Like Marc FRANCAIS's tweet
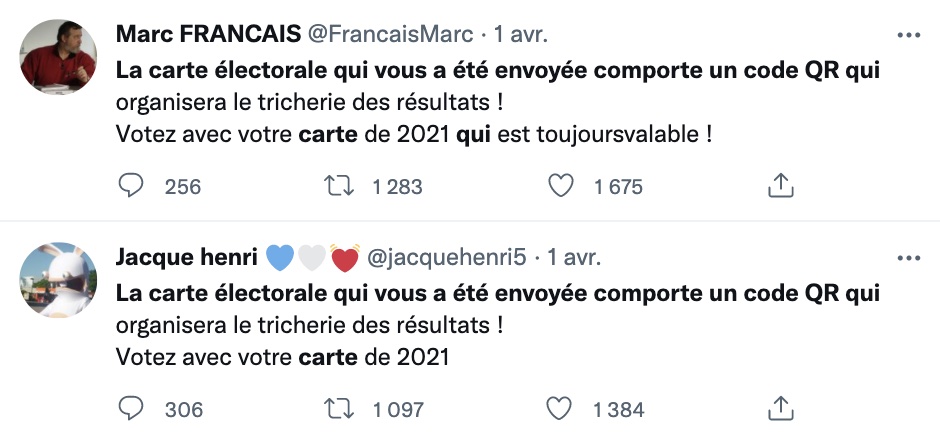The width and height of the screenshot is (940, 440). tap(563, 186)
